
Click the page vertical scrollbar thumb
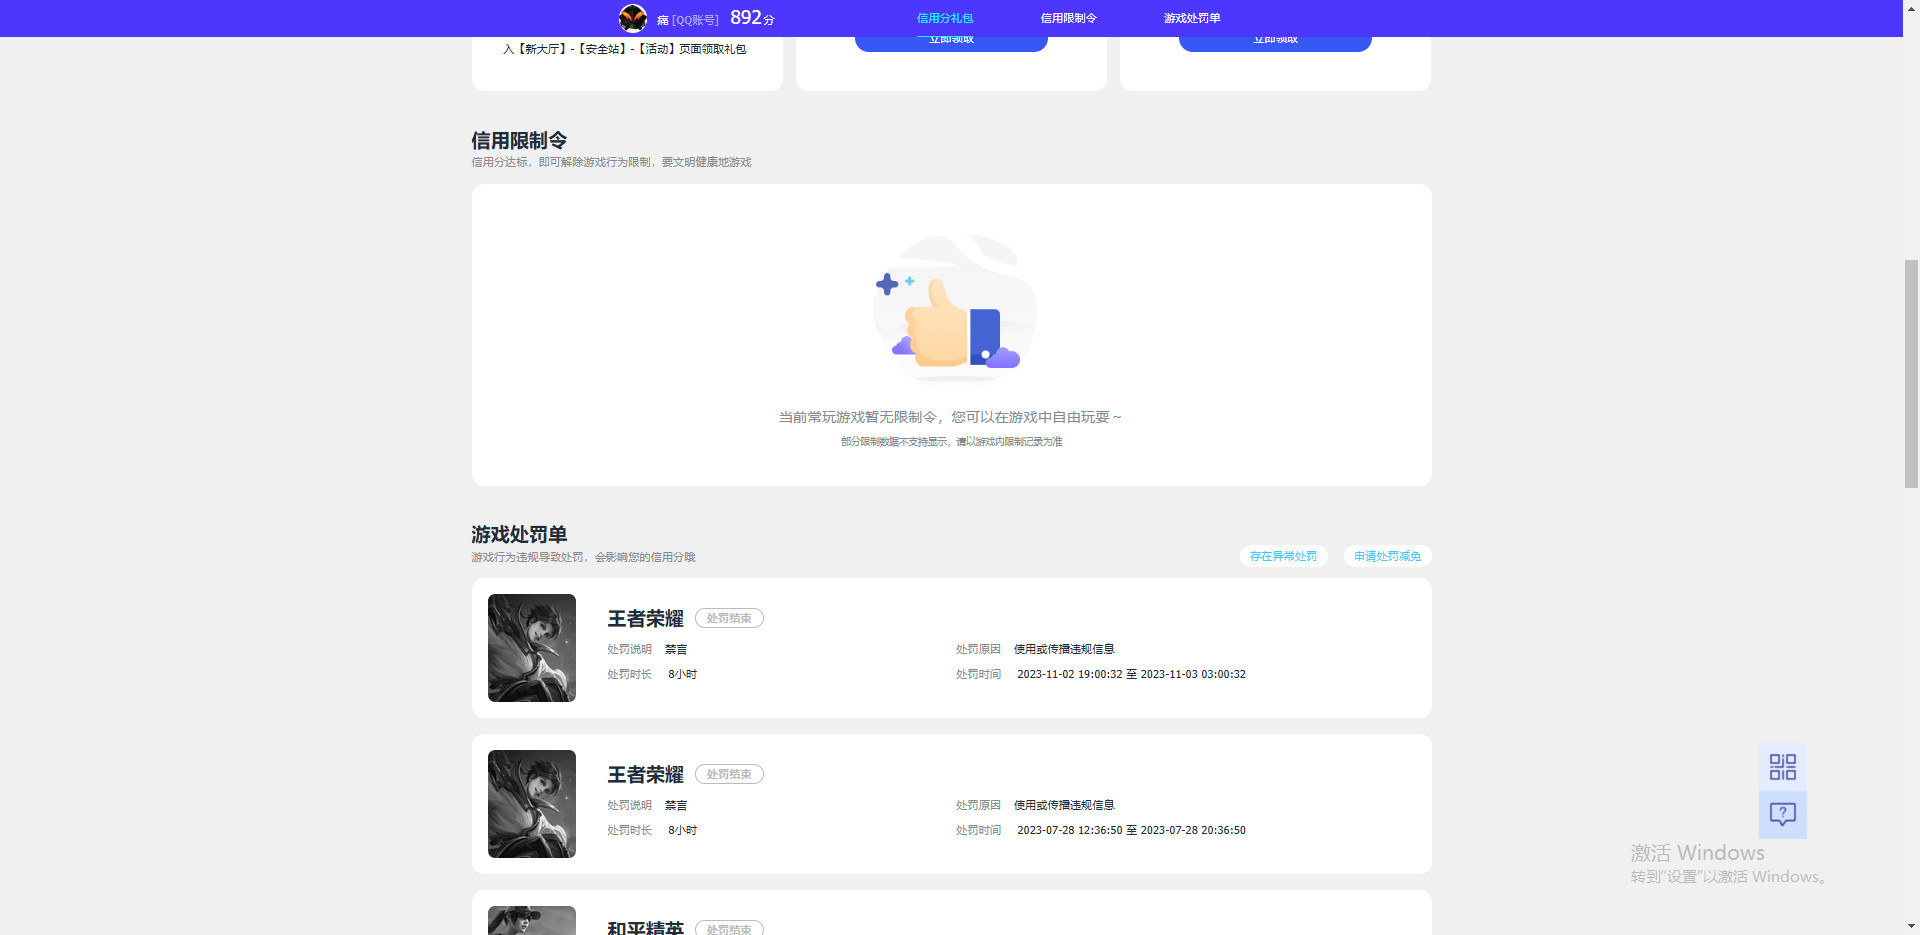(1911, 373)
